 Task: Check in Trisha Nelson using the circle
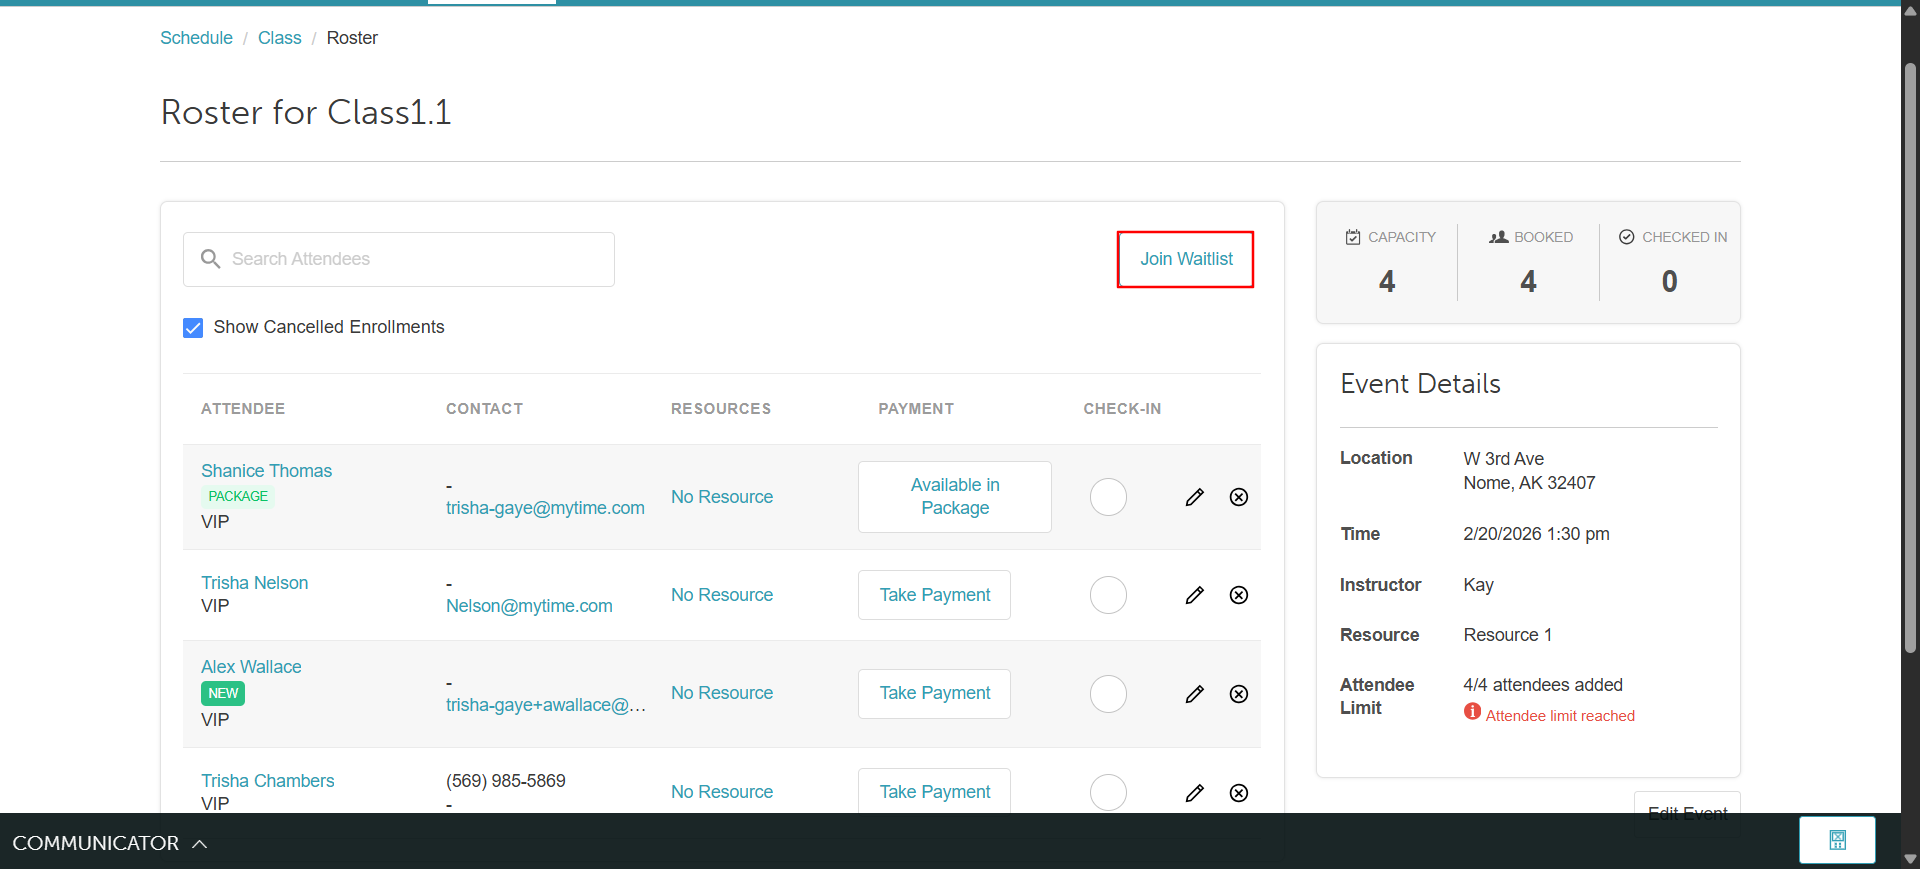pyautogui.click(x=1108, y=595)
